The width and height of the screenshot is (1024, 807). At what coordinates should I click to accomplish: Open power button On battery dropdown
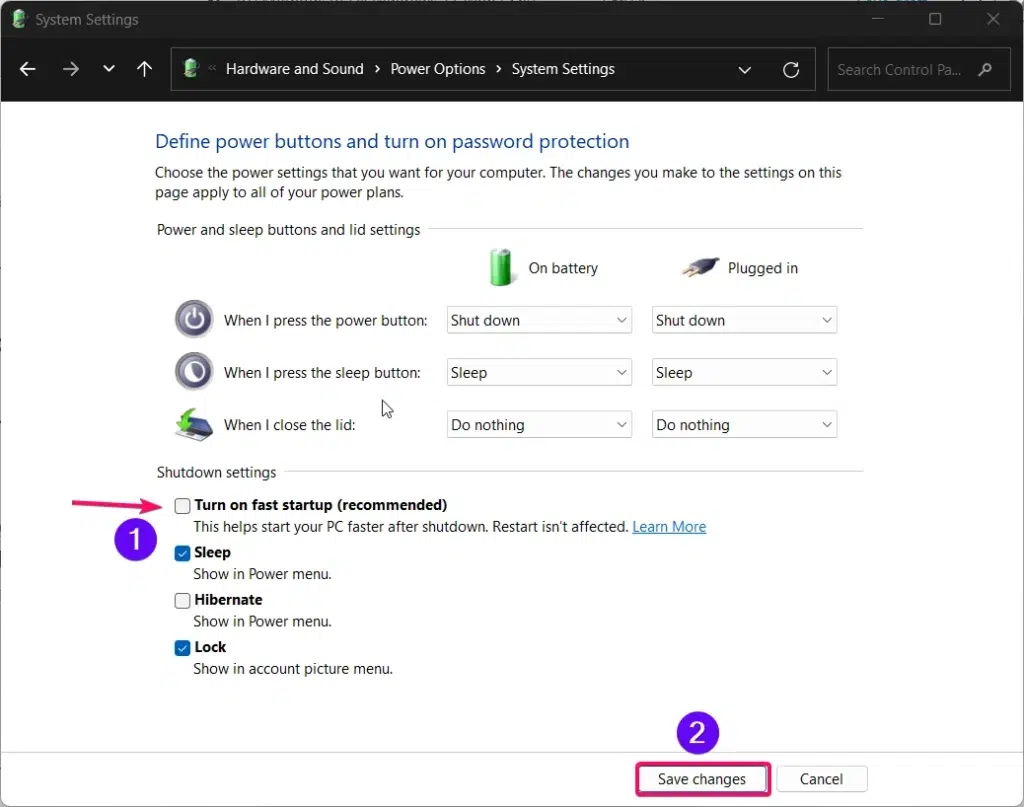coord(539,320)
